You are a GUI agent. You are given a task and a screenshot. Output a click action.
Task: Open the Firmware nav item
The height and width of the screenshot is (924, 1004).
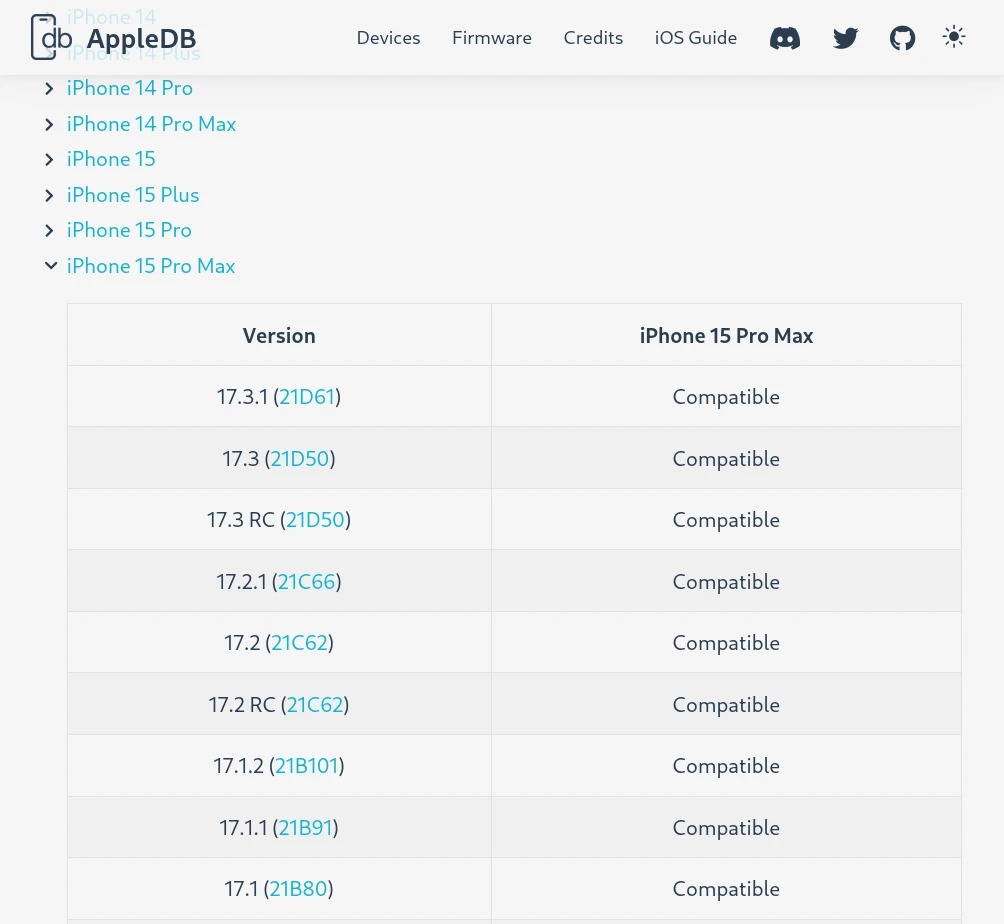(x=492, y=38)
